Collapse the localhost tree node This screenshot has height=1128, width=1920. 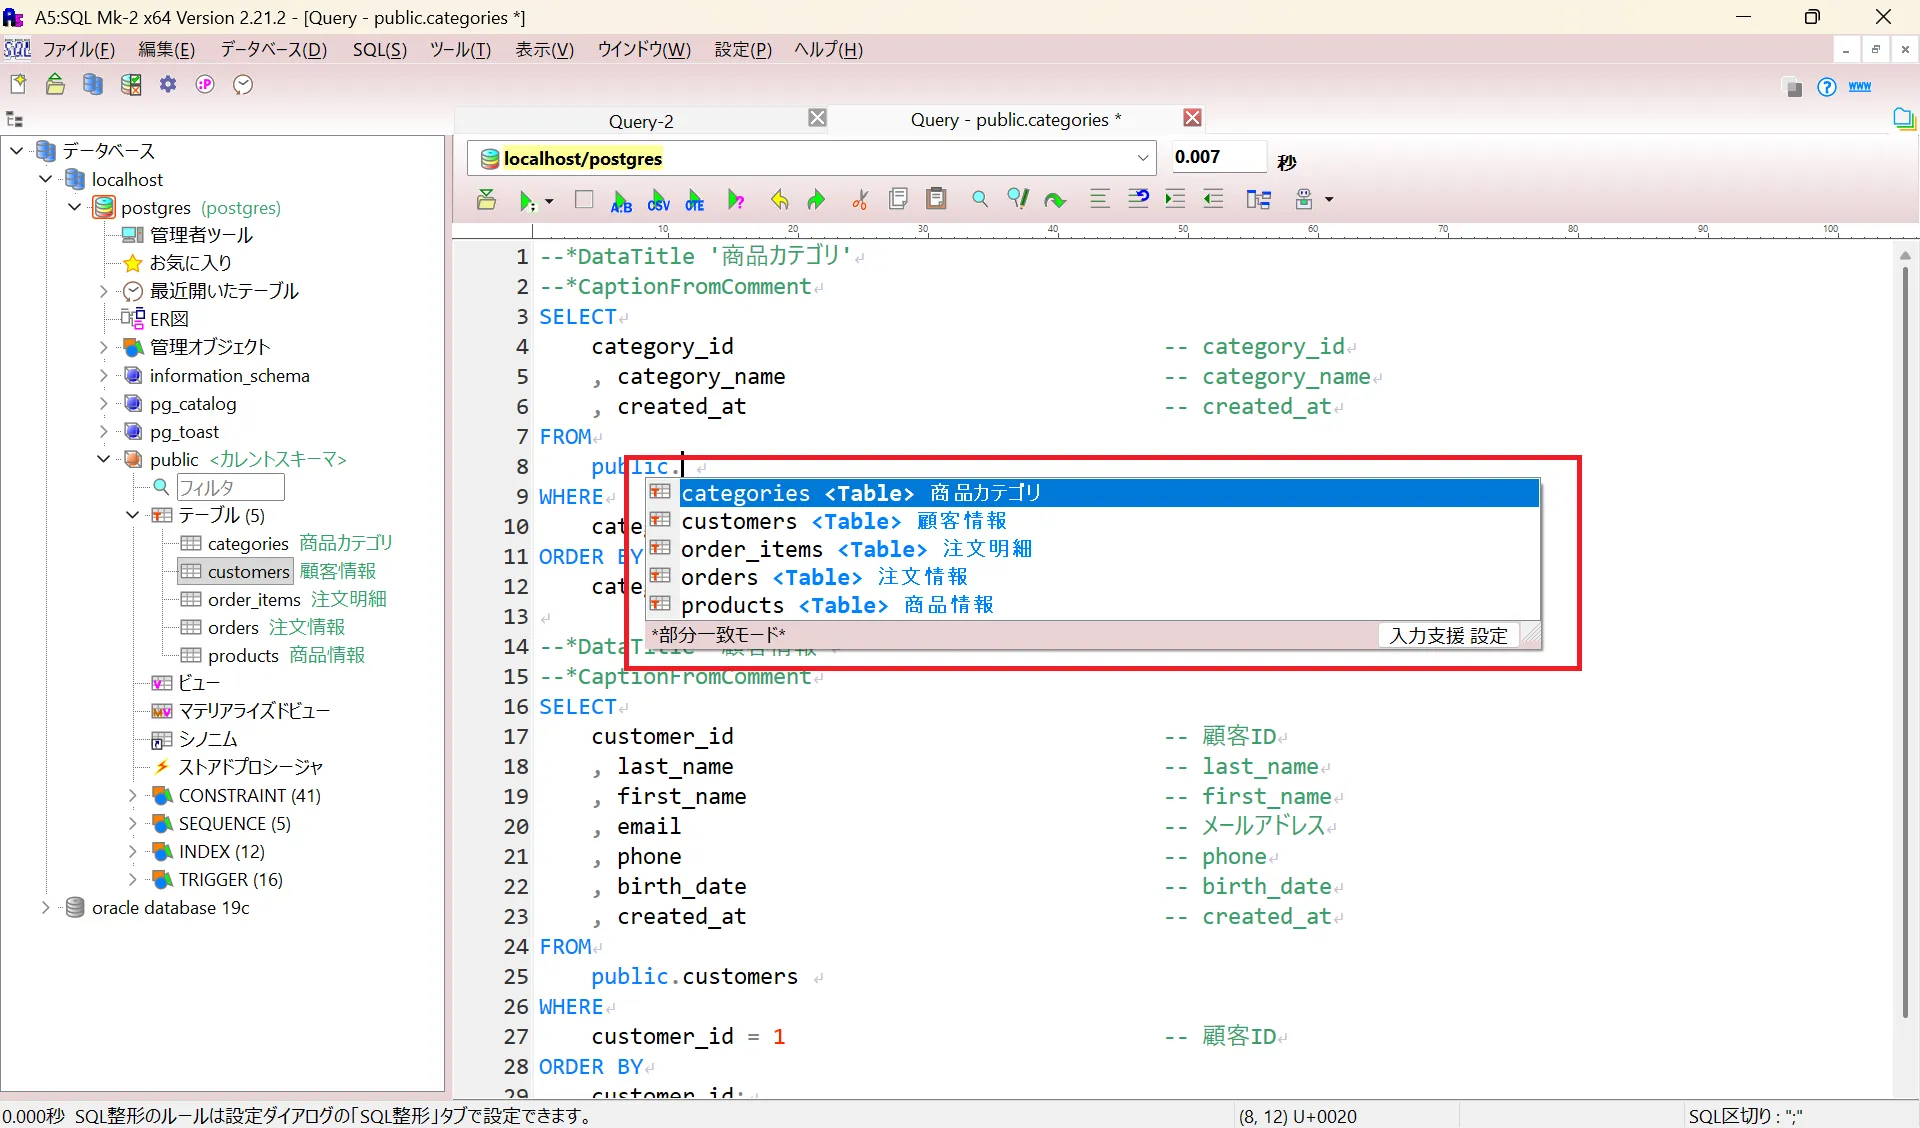[x=46, y=179]
